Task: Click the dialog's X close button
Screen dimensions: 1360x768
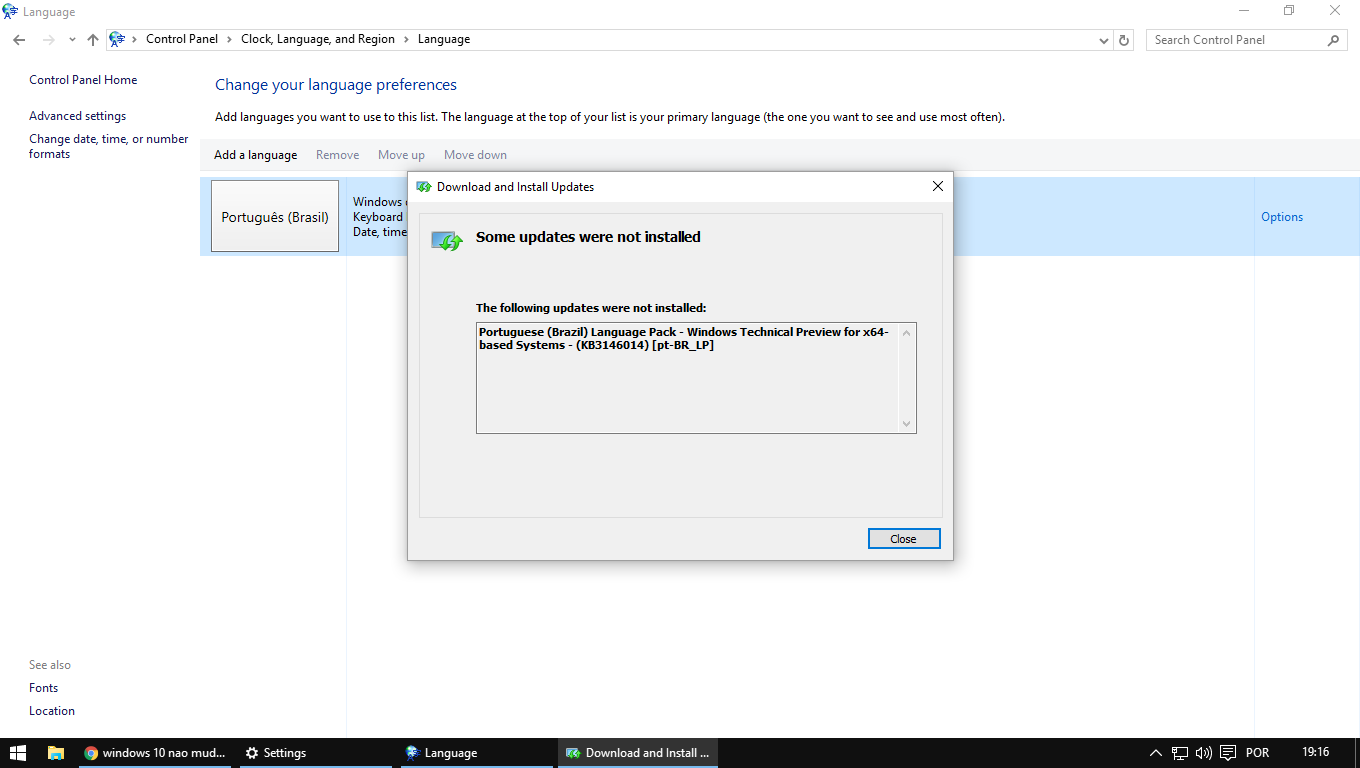Action: (938, 186)
